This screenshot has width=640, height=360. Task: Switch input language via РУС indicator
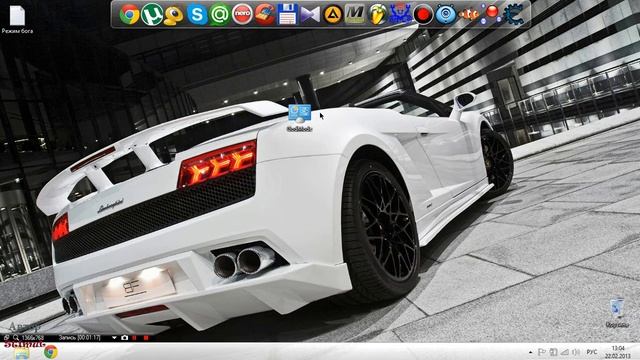(x=592, y=352)
